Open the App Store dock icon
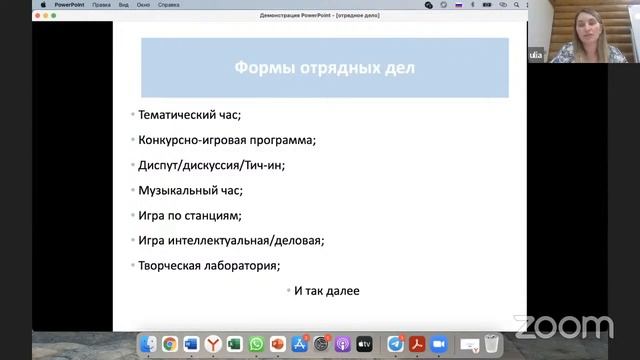Image resolution: width=640 pixels, height=360 pixels. click(299, 344)
